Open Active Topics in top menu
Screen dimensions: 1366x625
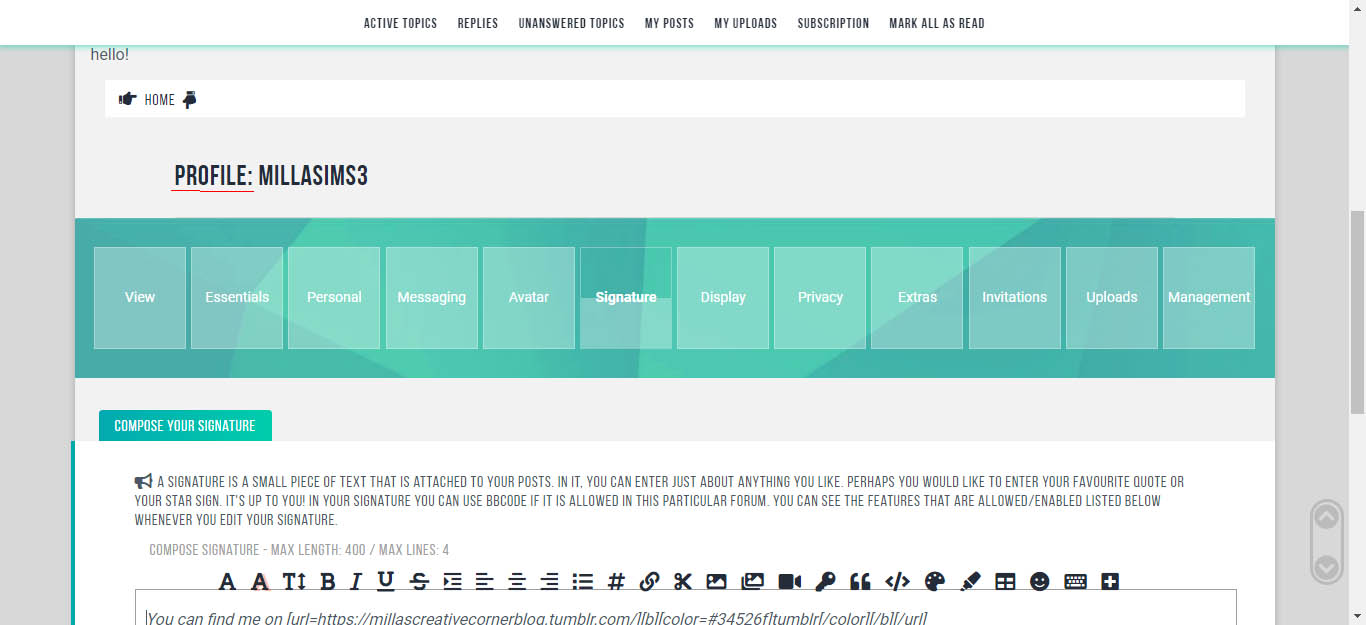(400, 23)
